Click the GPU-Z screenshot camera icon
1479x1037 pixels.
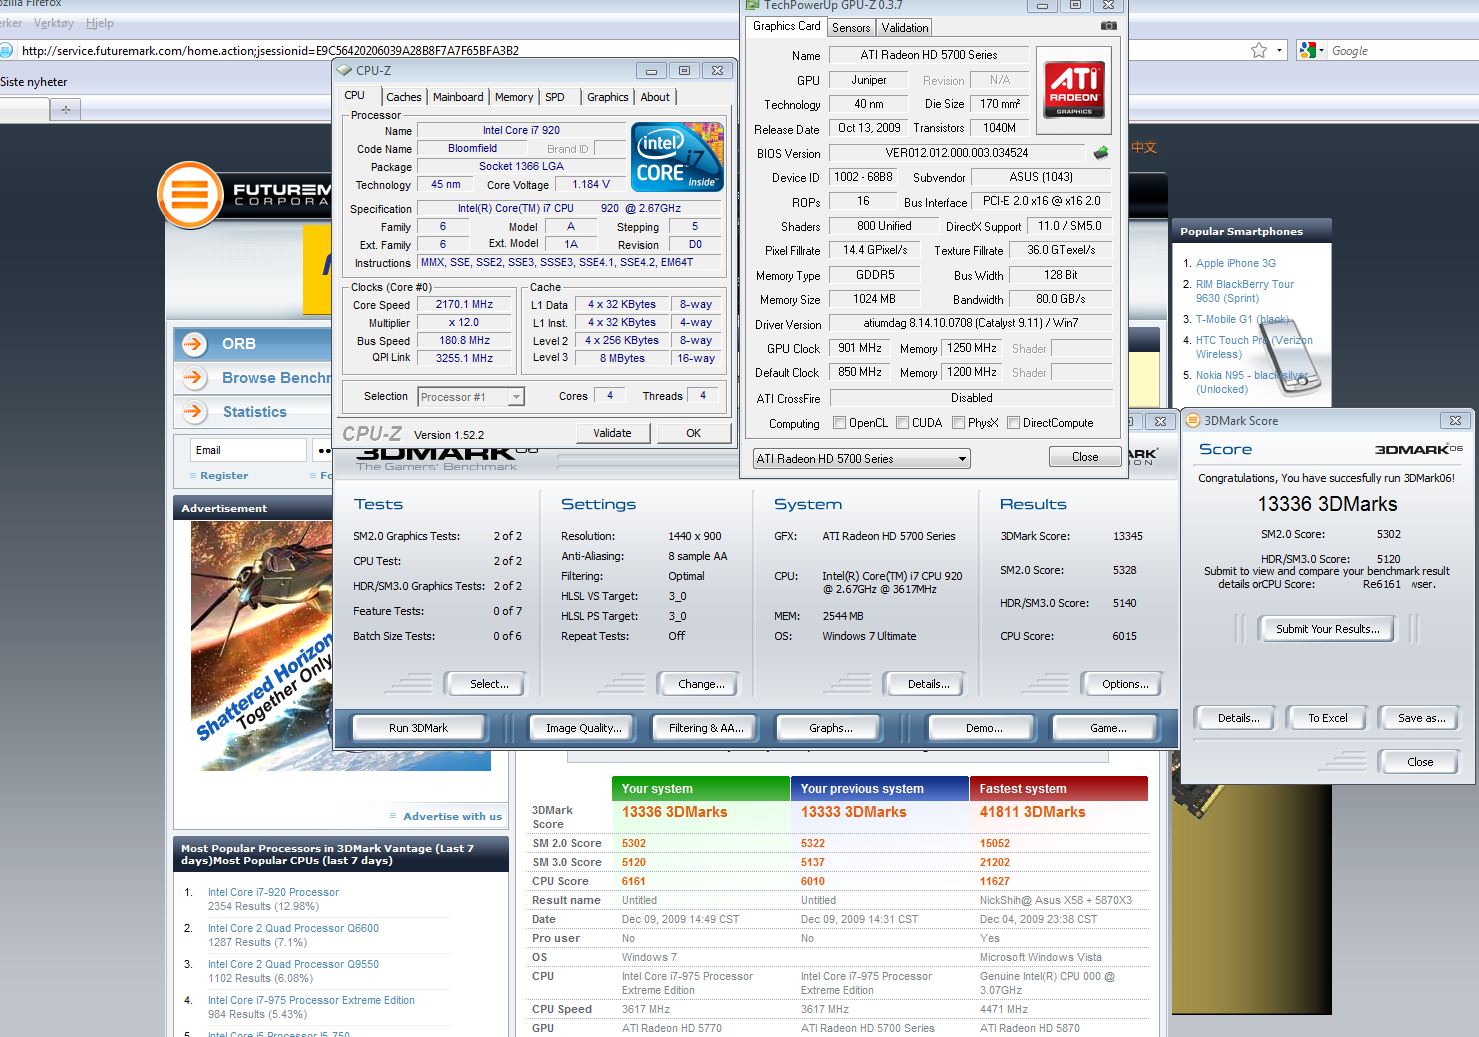pos(1108,26)
